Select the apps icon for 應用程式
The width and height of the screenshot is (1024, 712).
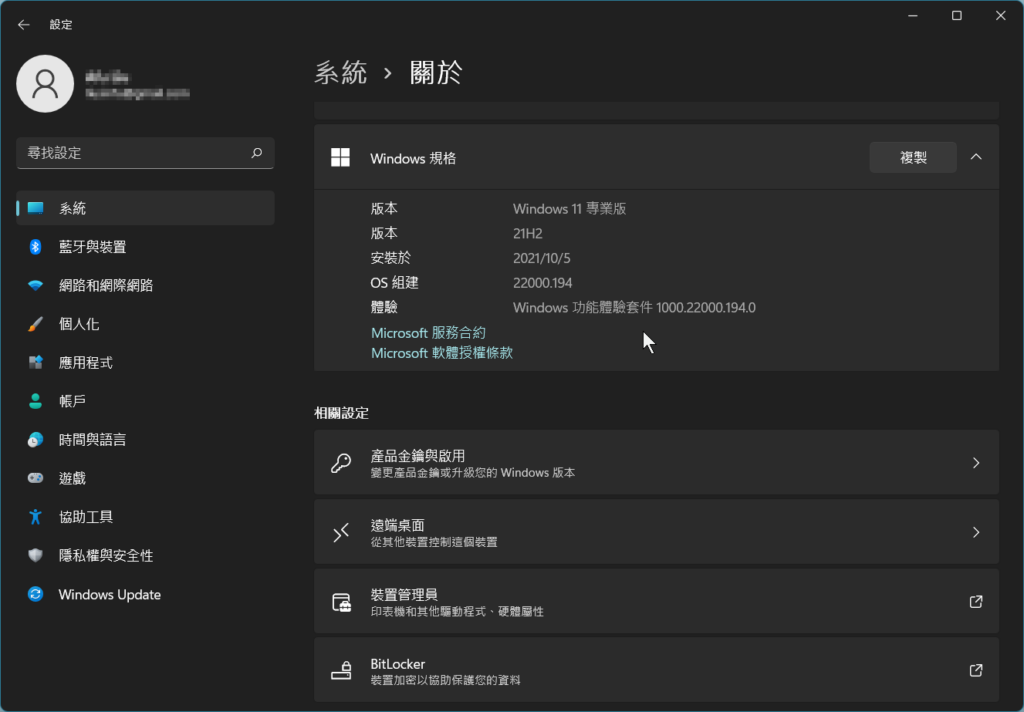[35, 362]
